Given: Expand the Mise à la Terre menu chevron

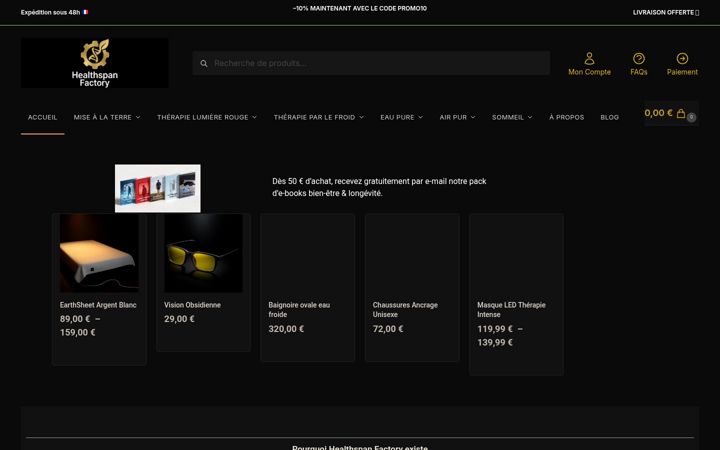Looking at the screenshot, I should (x=138, y=118).
